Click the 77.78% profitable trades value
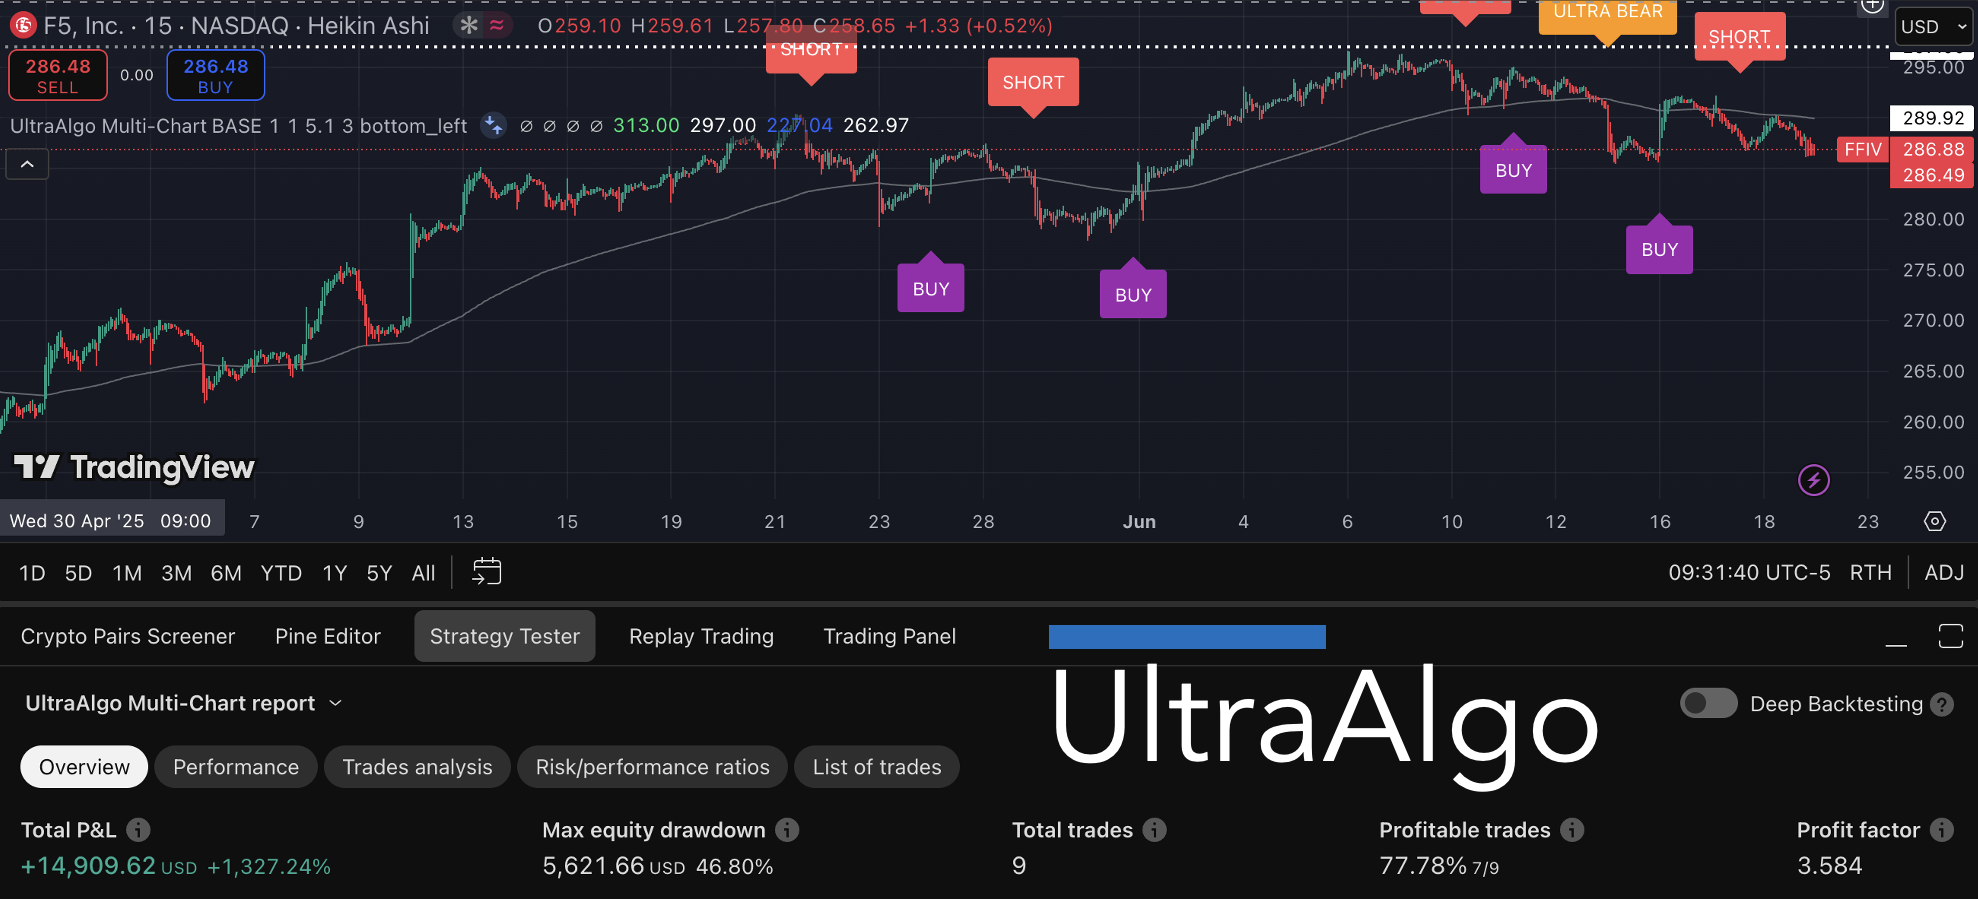This screenshot has width=1978, height=900. pyautogui.click(x=1422, y=866)
